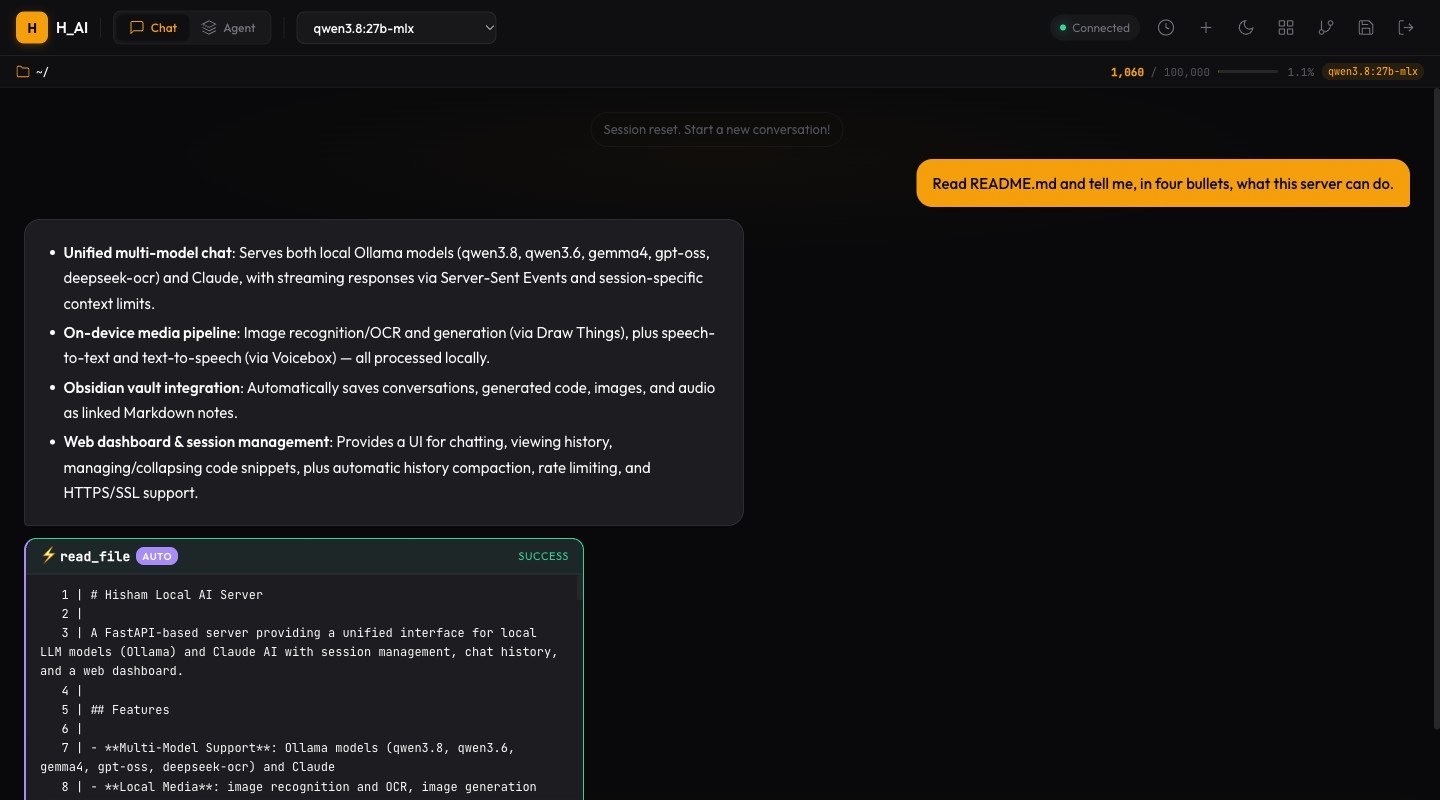Viewport: 1440px width, 800px height.
Task: Save the session with floppy disk icon
Action: [1366, 28]
